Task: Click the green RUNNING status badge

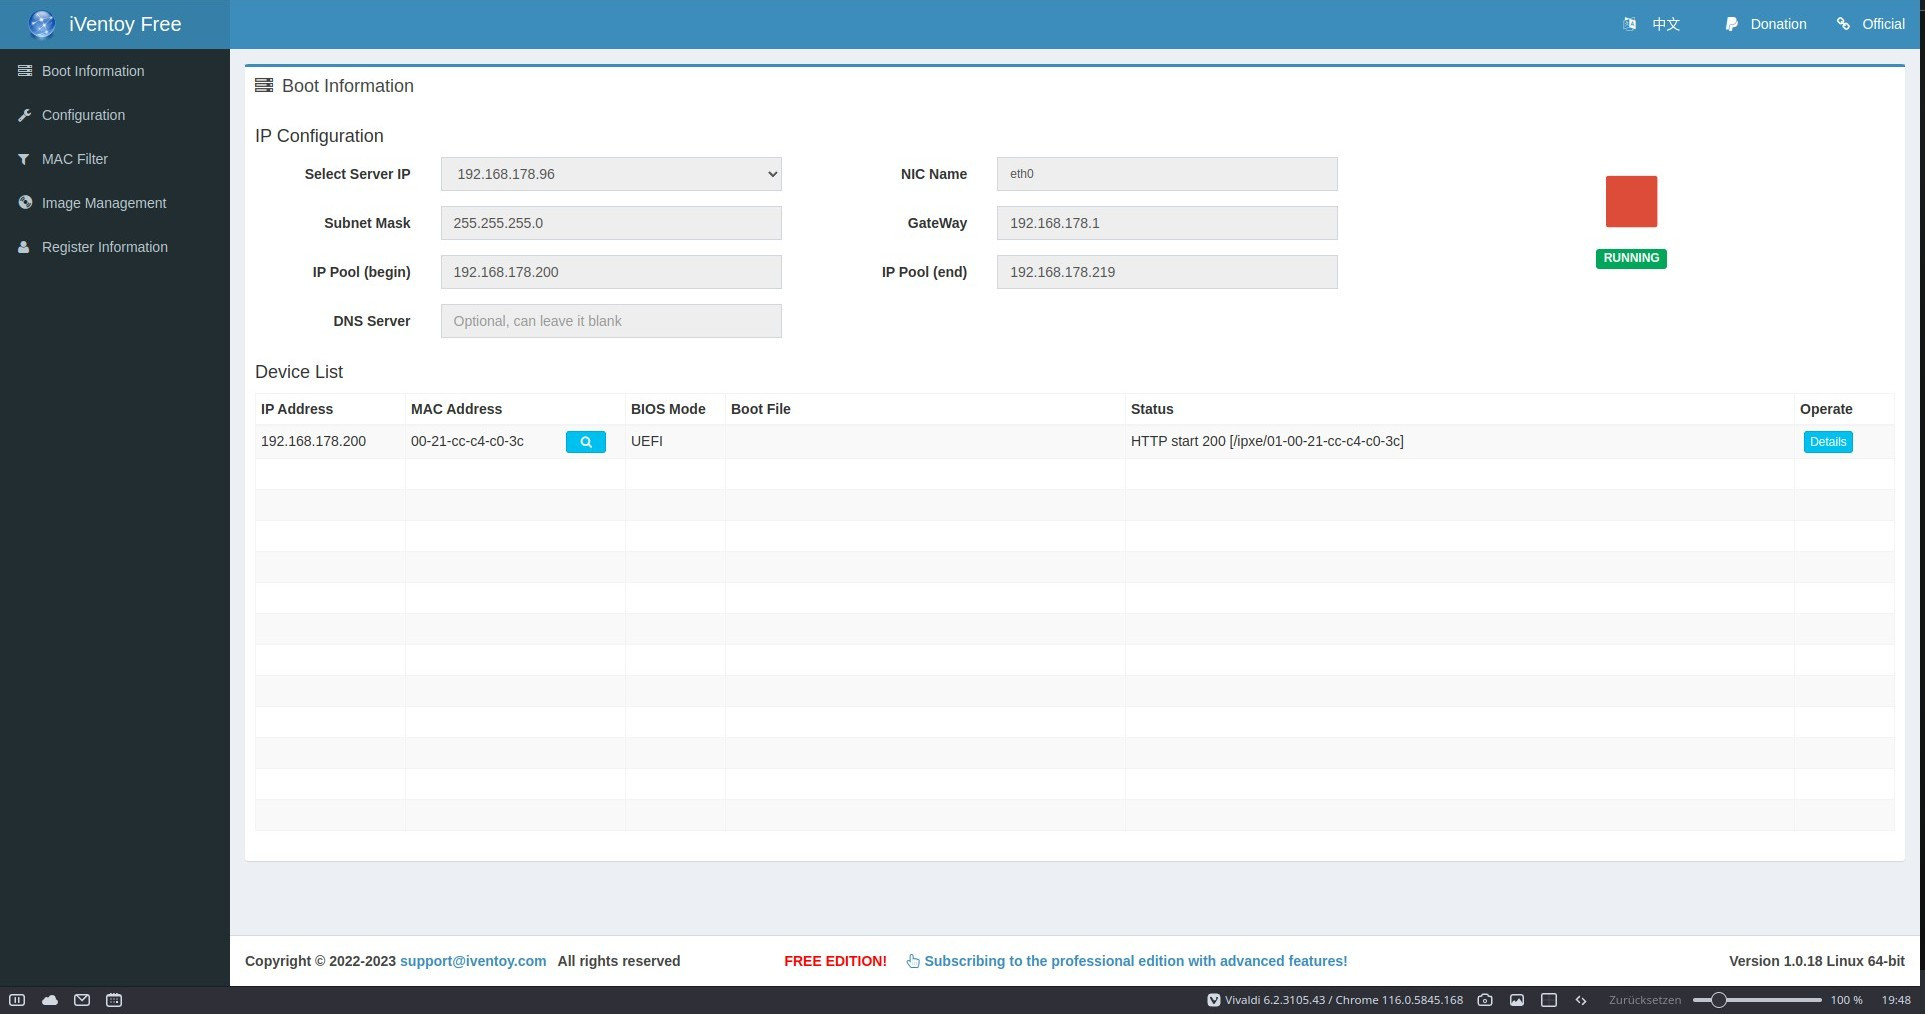Action: pyautogui.click(x=1631, y=258)
